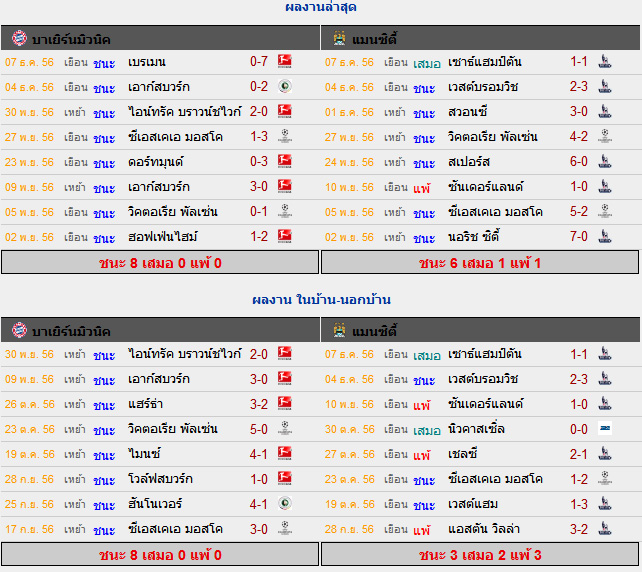Click the date 24 พ.ย. 56 in the สเปอร์ส row
The image size is (642, 572).
349,162
